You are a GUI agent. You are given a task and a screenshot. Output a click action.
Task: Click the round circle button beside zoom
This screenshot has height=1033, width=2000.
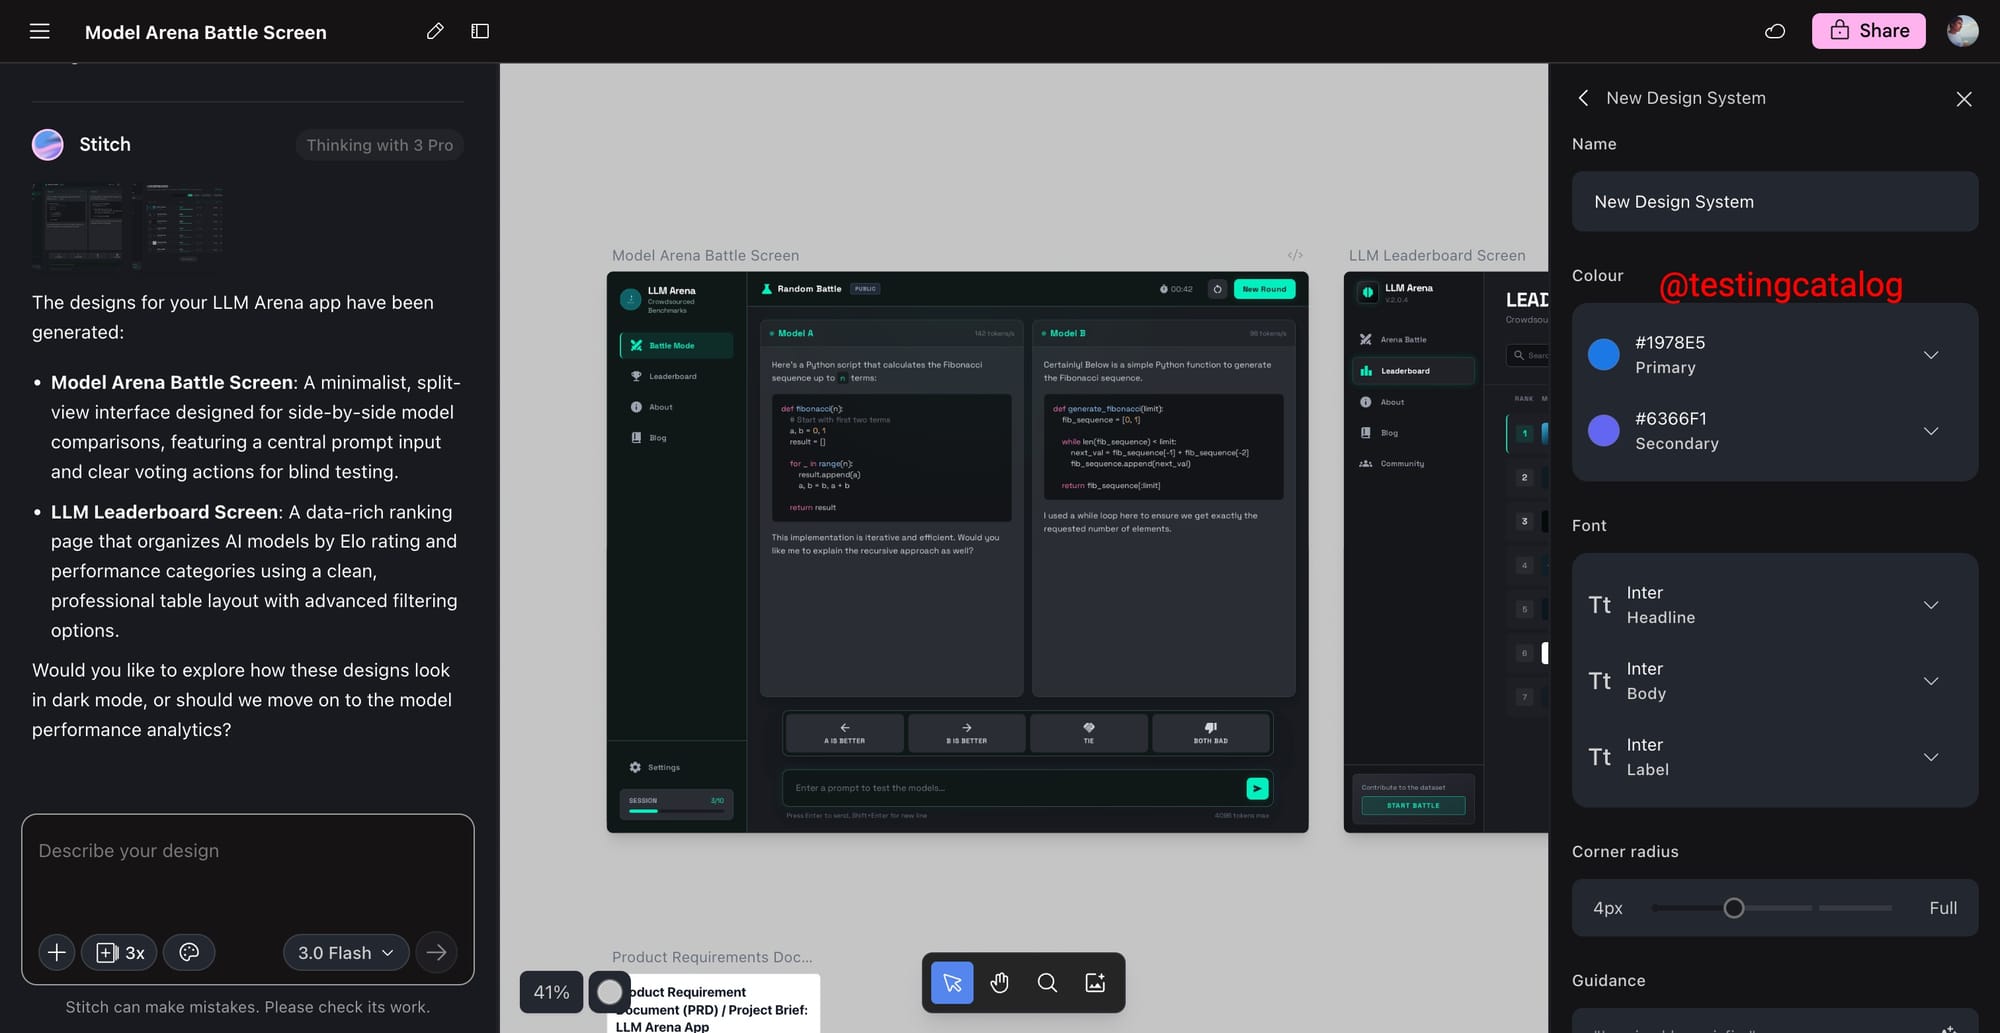point(609,992)
